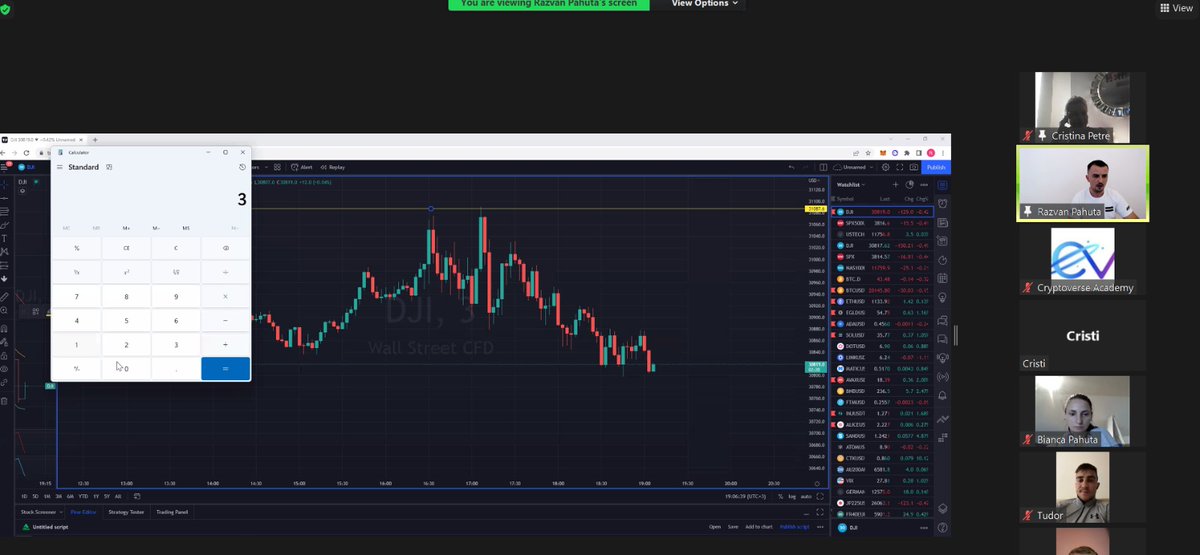This screenshot has width=1200, height=555.
Task: Open the Stock Screener tab
Action: click(x=39, y=512)
